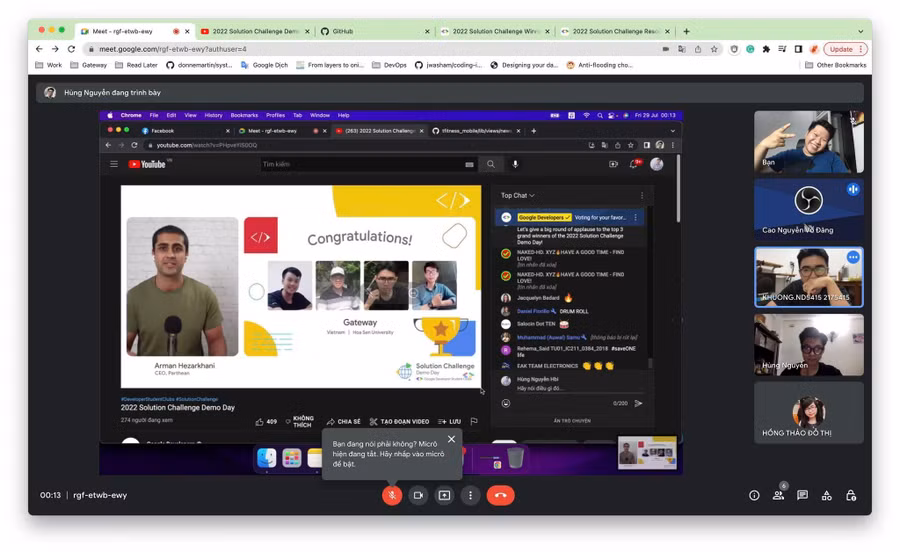Expand the tab search chevron
The height and width of the screenshot is (552, 900).
pos(860,31)
